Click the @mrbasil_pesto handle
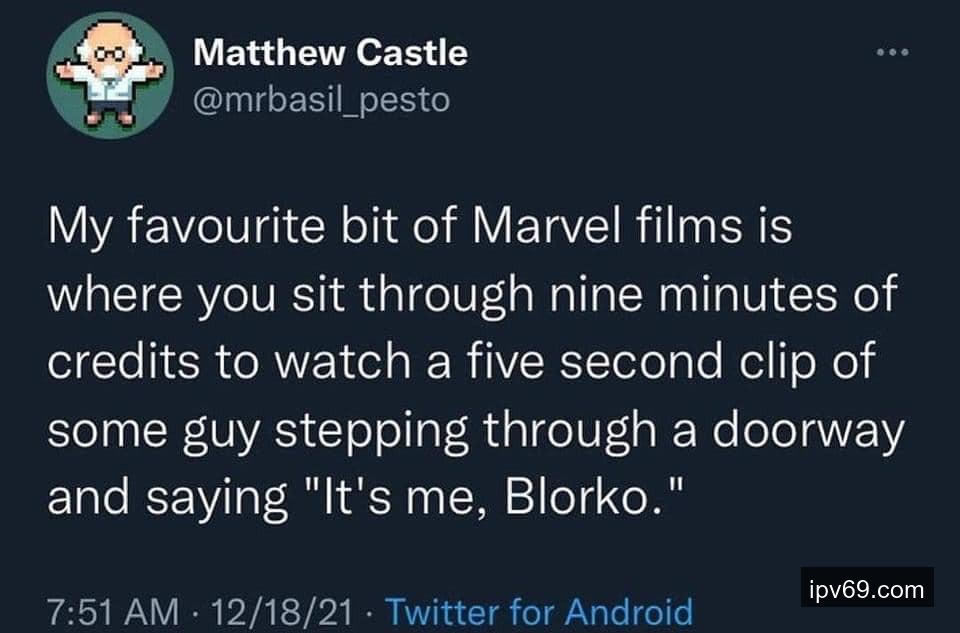 coord(321,101)
